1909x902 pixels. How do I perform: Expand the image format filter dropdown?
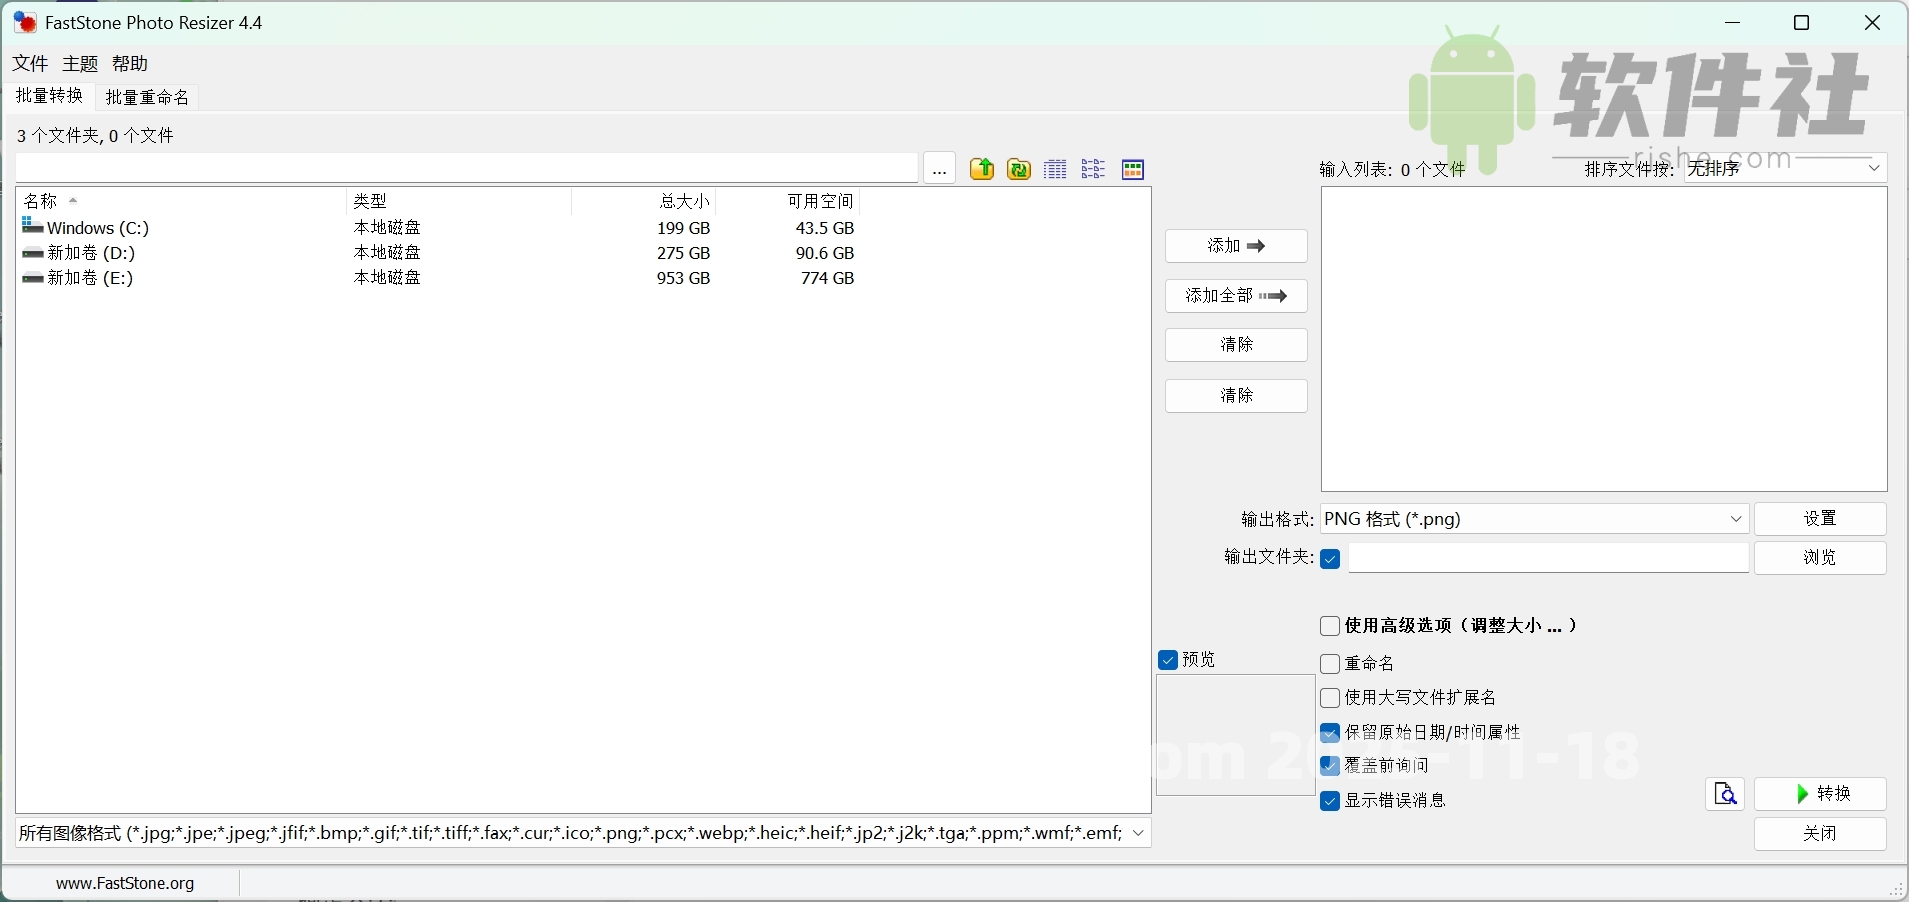point(1139,833)
